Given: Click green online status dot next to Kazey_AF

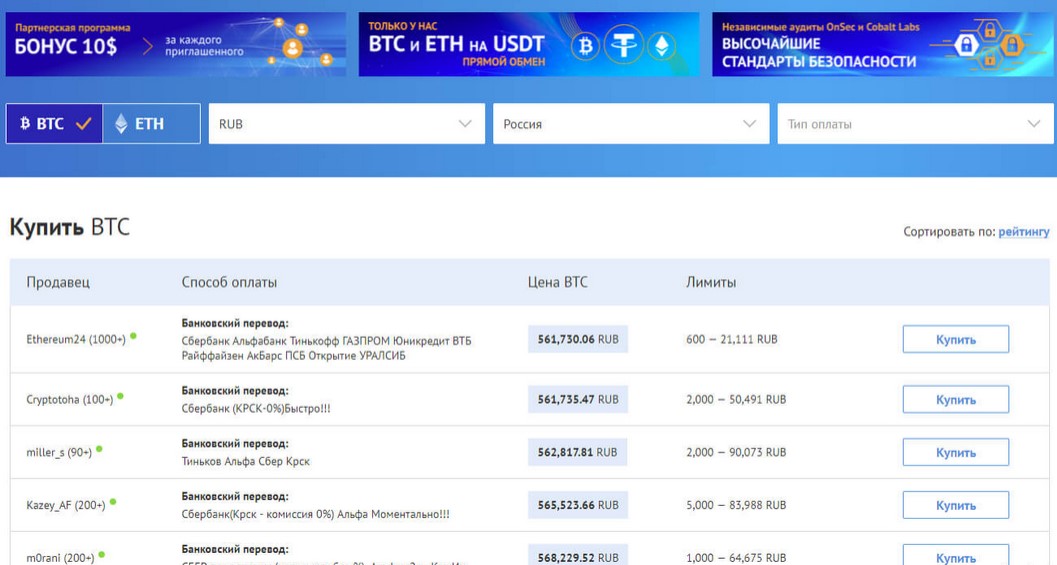Looking at the screenshot, I should [113, 502].
